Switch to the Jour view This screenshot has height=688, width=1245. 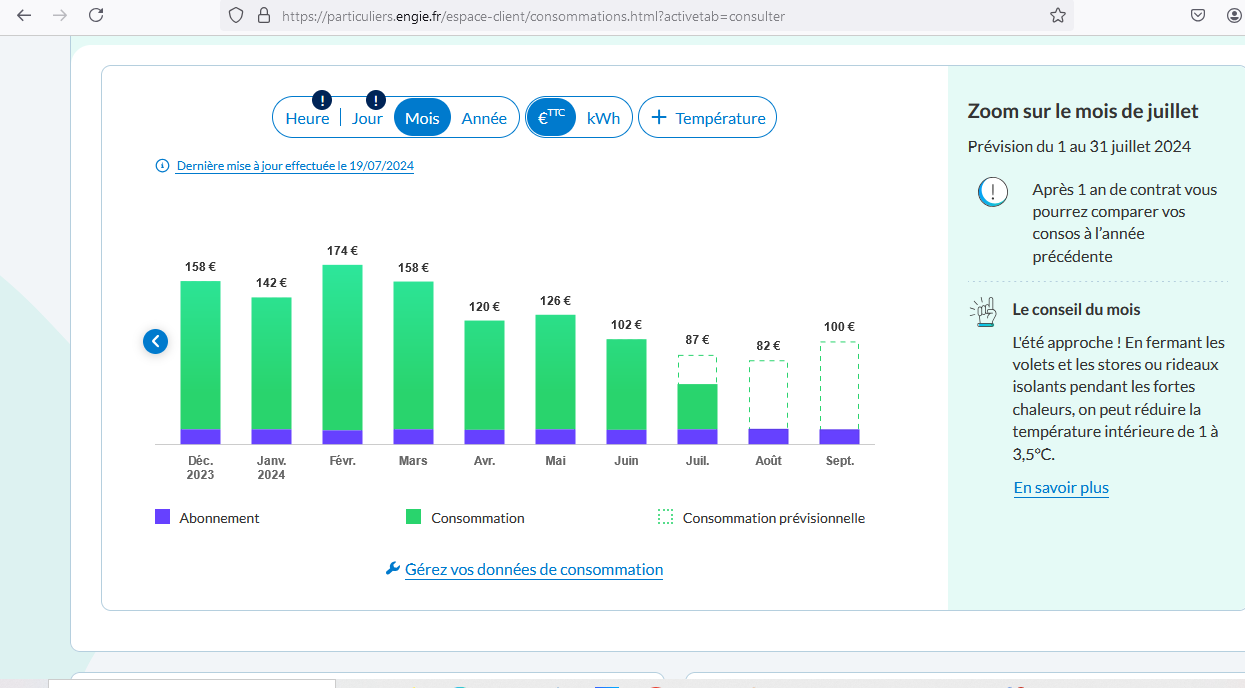point(367,118)
